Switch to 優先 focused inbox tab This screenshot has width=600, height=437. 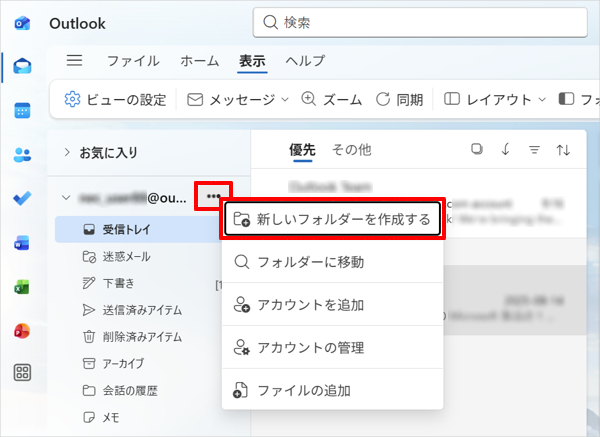click(x=302, y=150)
